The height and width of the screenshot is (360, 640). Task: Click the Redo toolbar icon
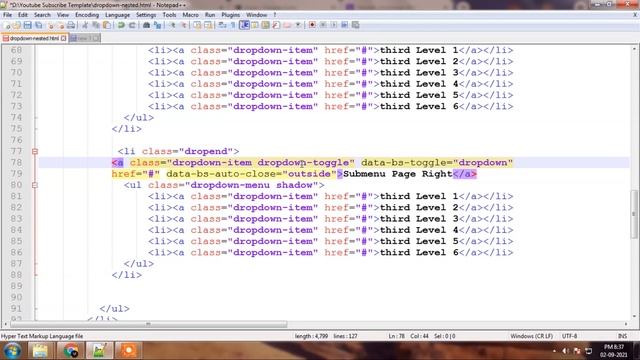132,25
